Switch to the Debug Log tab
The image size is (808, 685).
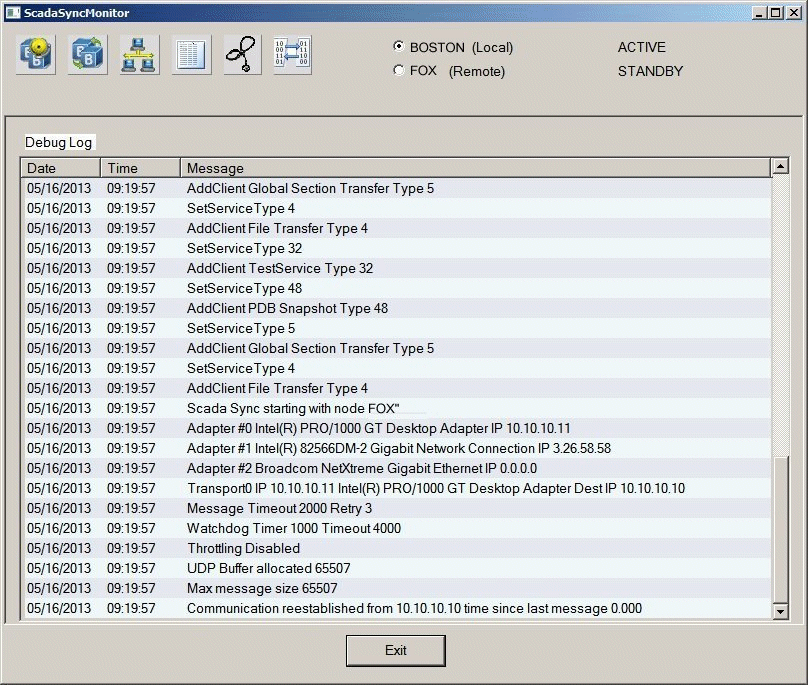pyautogui.click(x=58, y=142)
